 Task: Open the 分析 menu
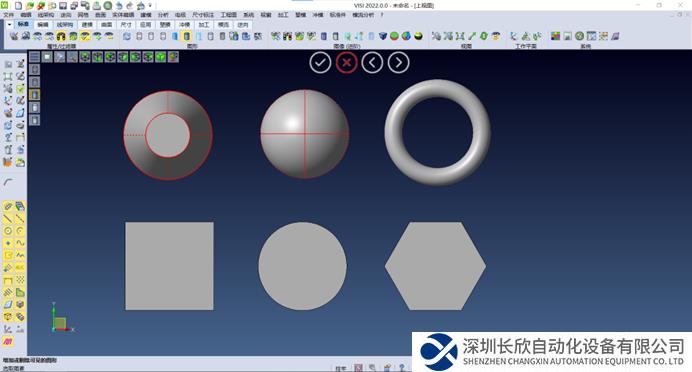click(x=163, y=15)
